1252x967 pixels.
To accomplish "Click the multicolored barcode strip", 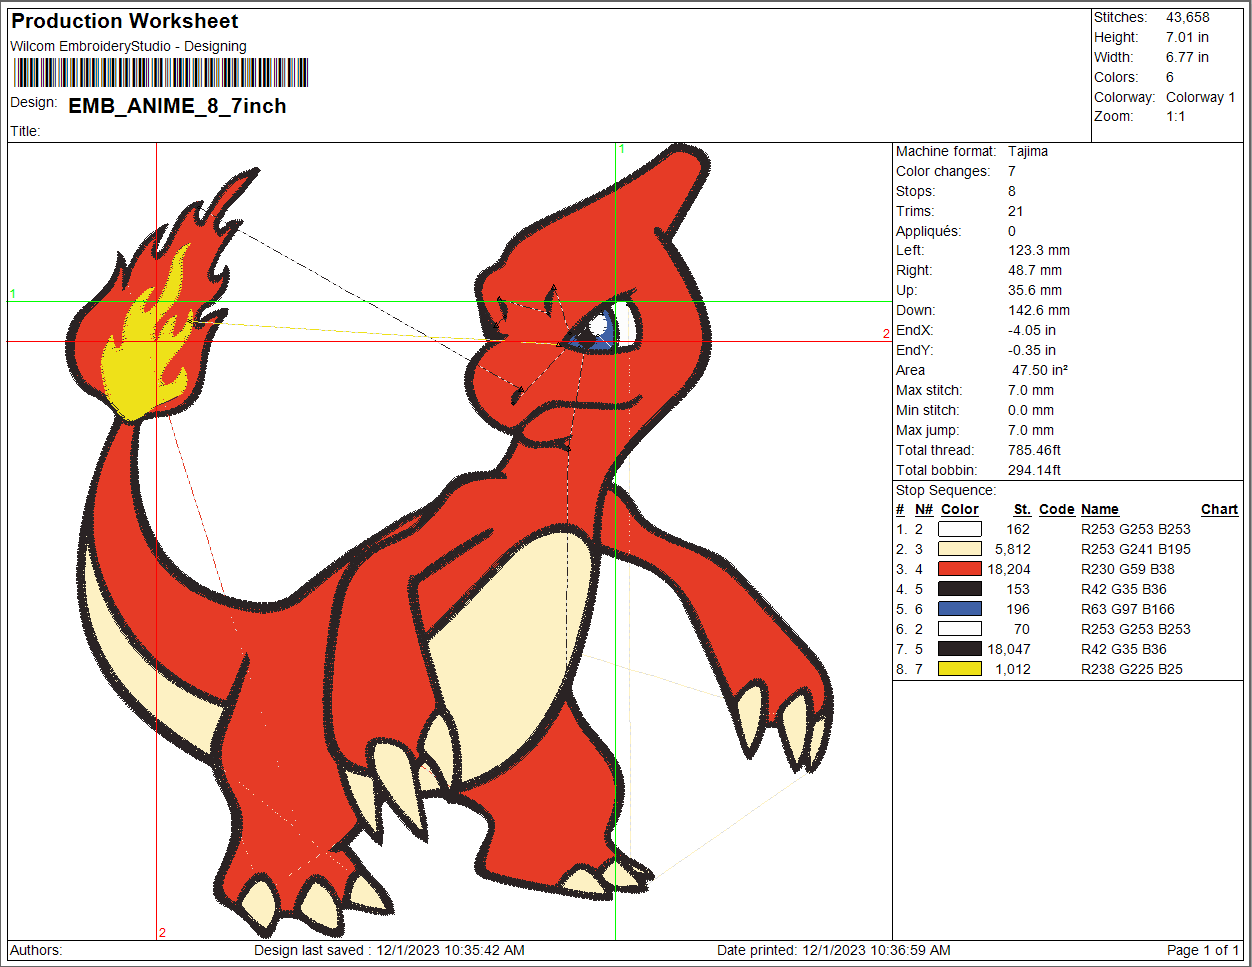I will 161,73.
